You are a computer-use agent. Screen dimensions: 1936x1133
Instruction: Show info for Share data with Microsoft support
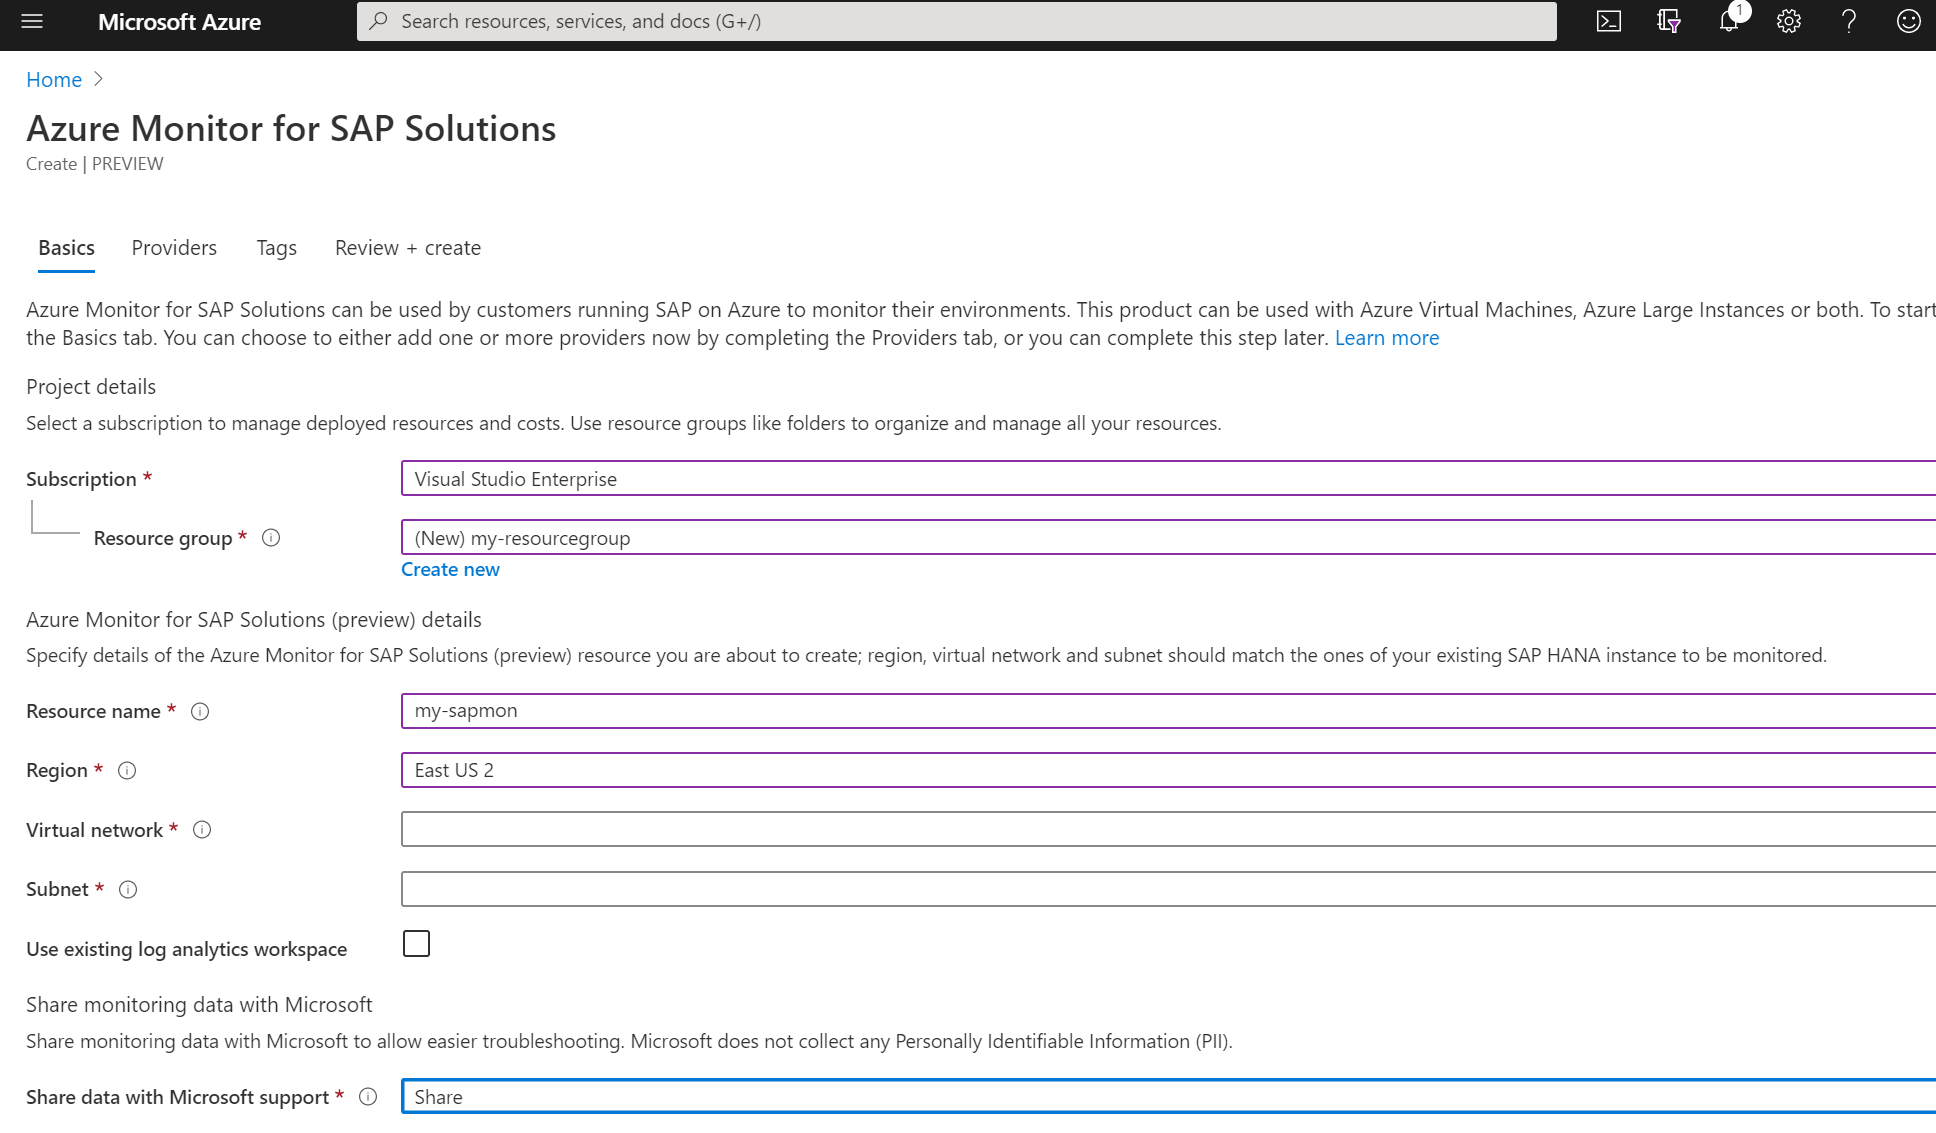pos(368,1097)
